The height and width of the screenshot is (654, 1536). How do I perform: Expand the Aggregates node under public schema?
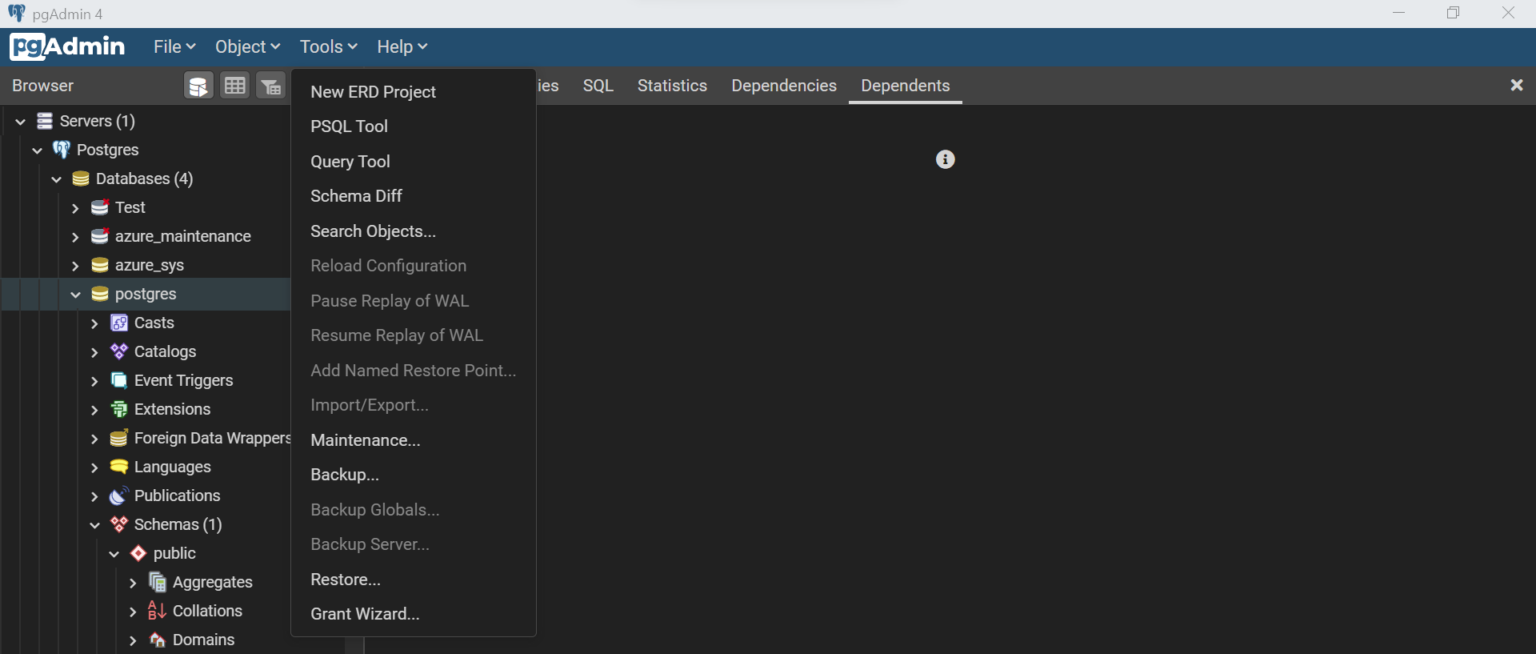point(132,581)
